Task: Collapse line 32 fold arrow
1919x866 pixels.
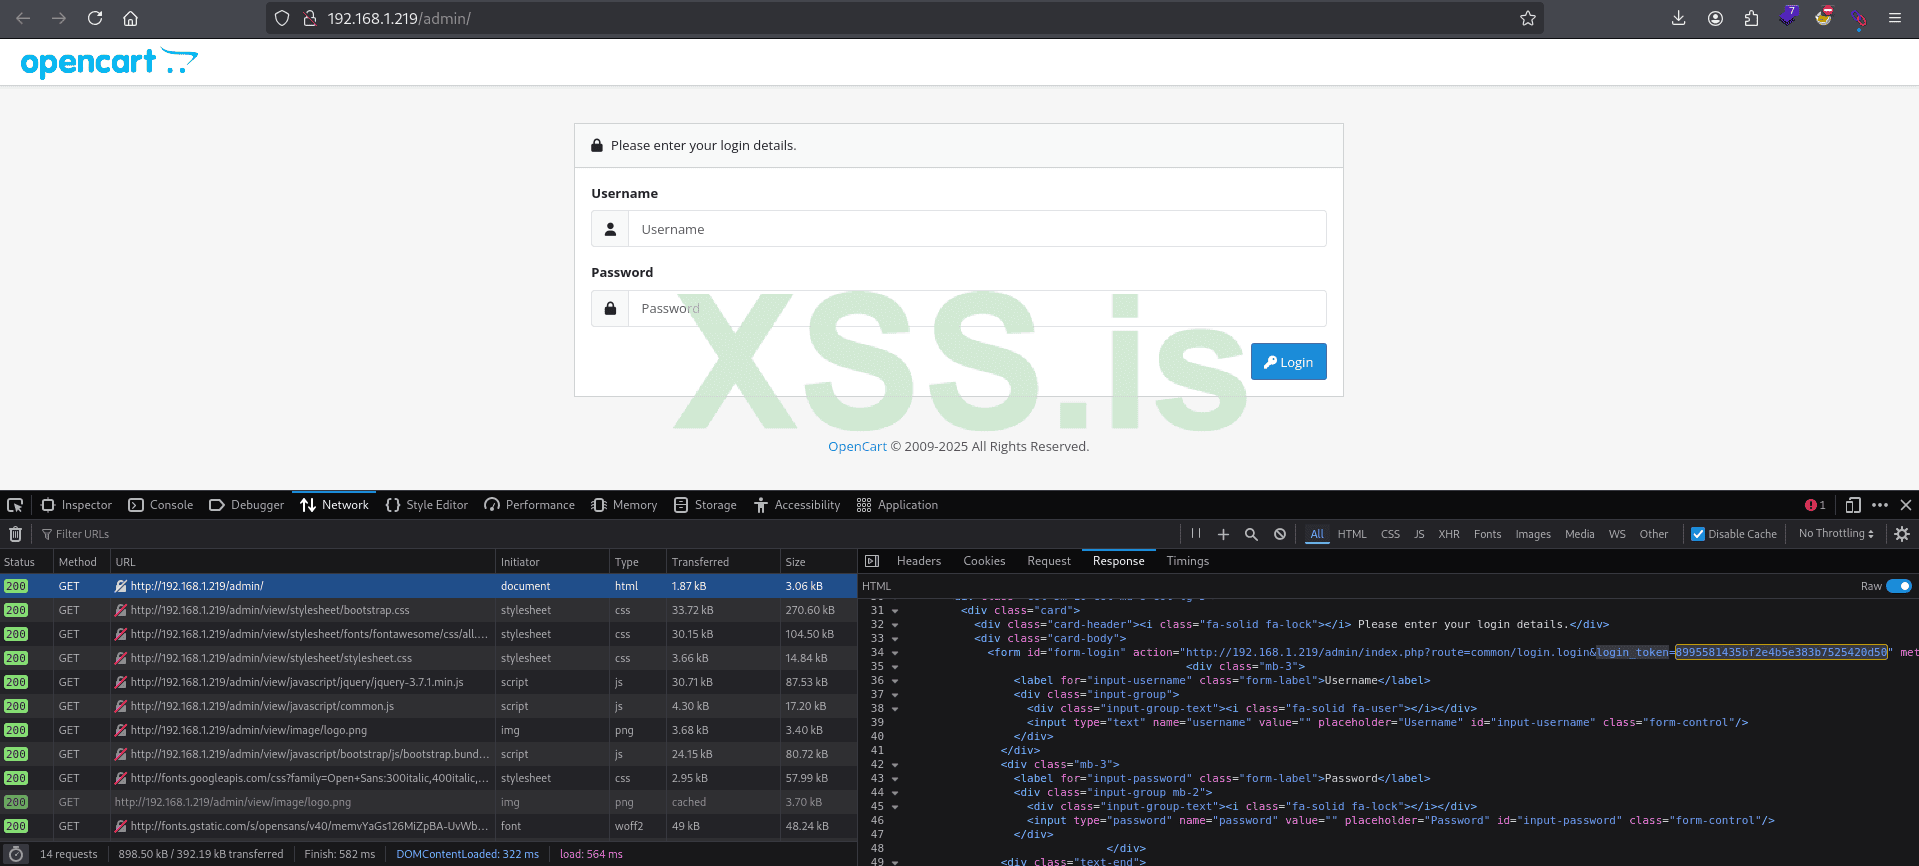Action: [895, 625]
